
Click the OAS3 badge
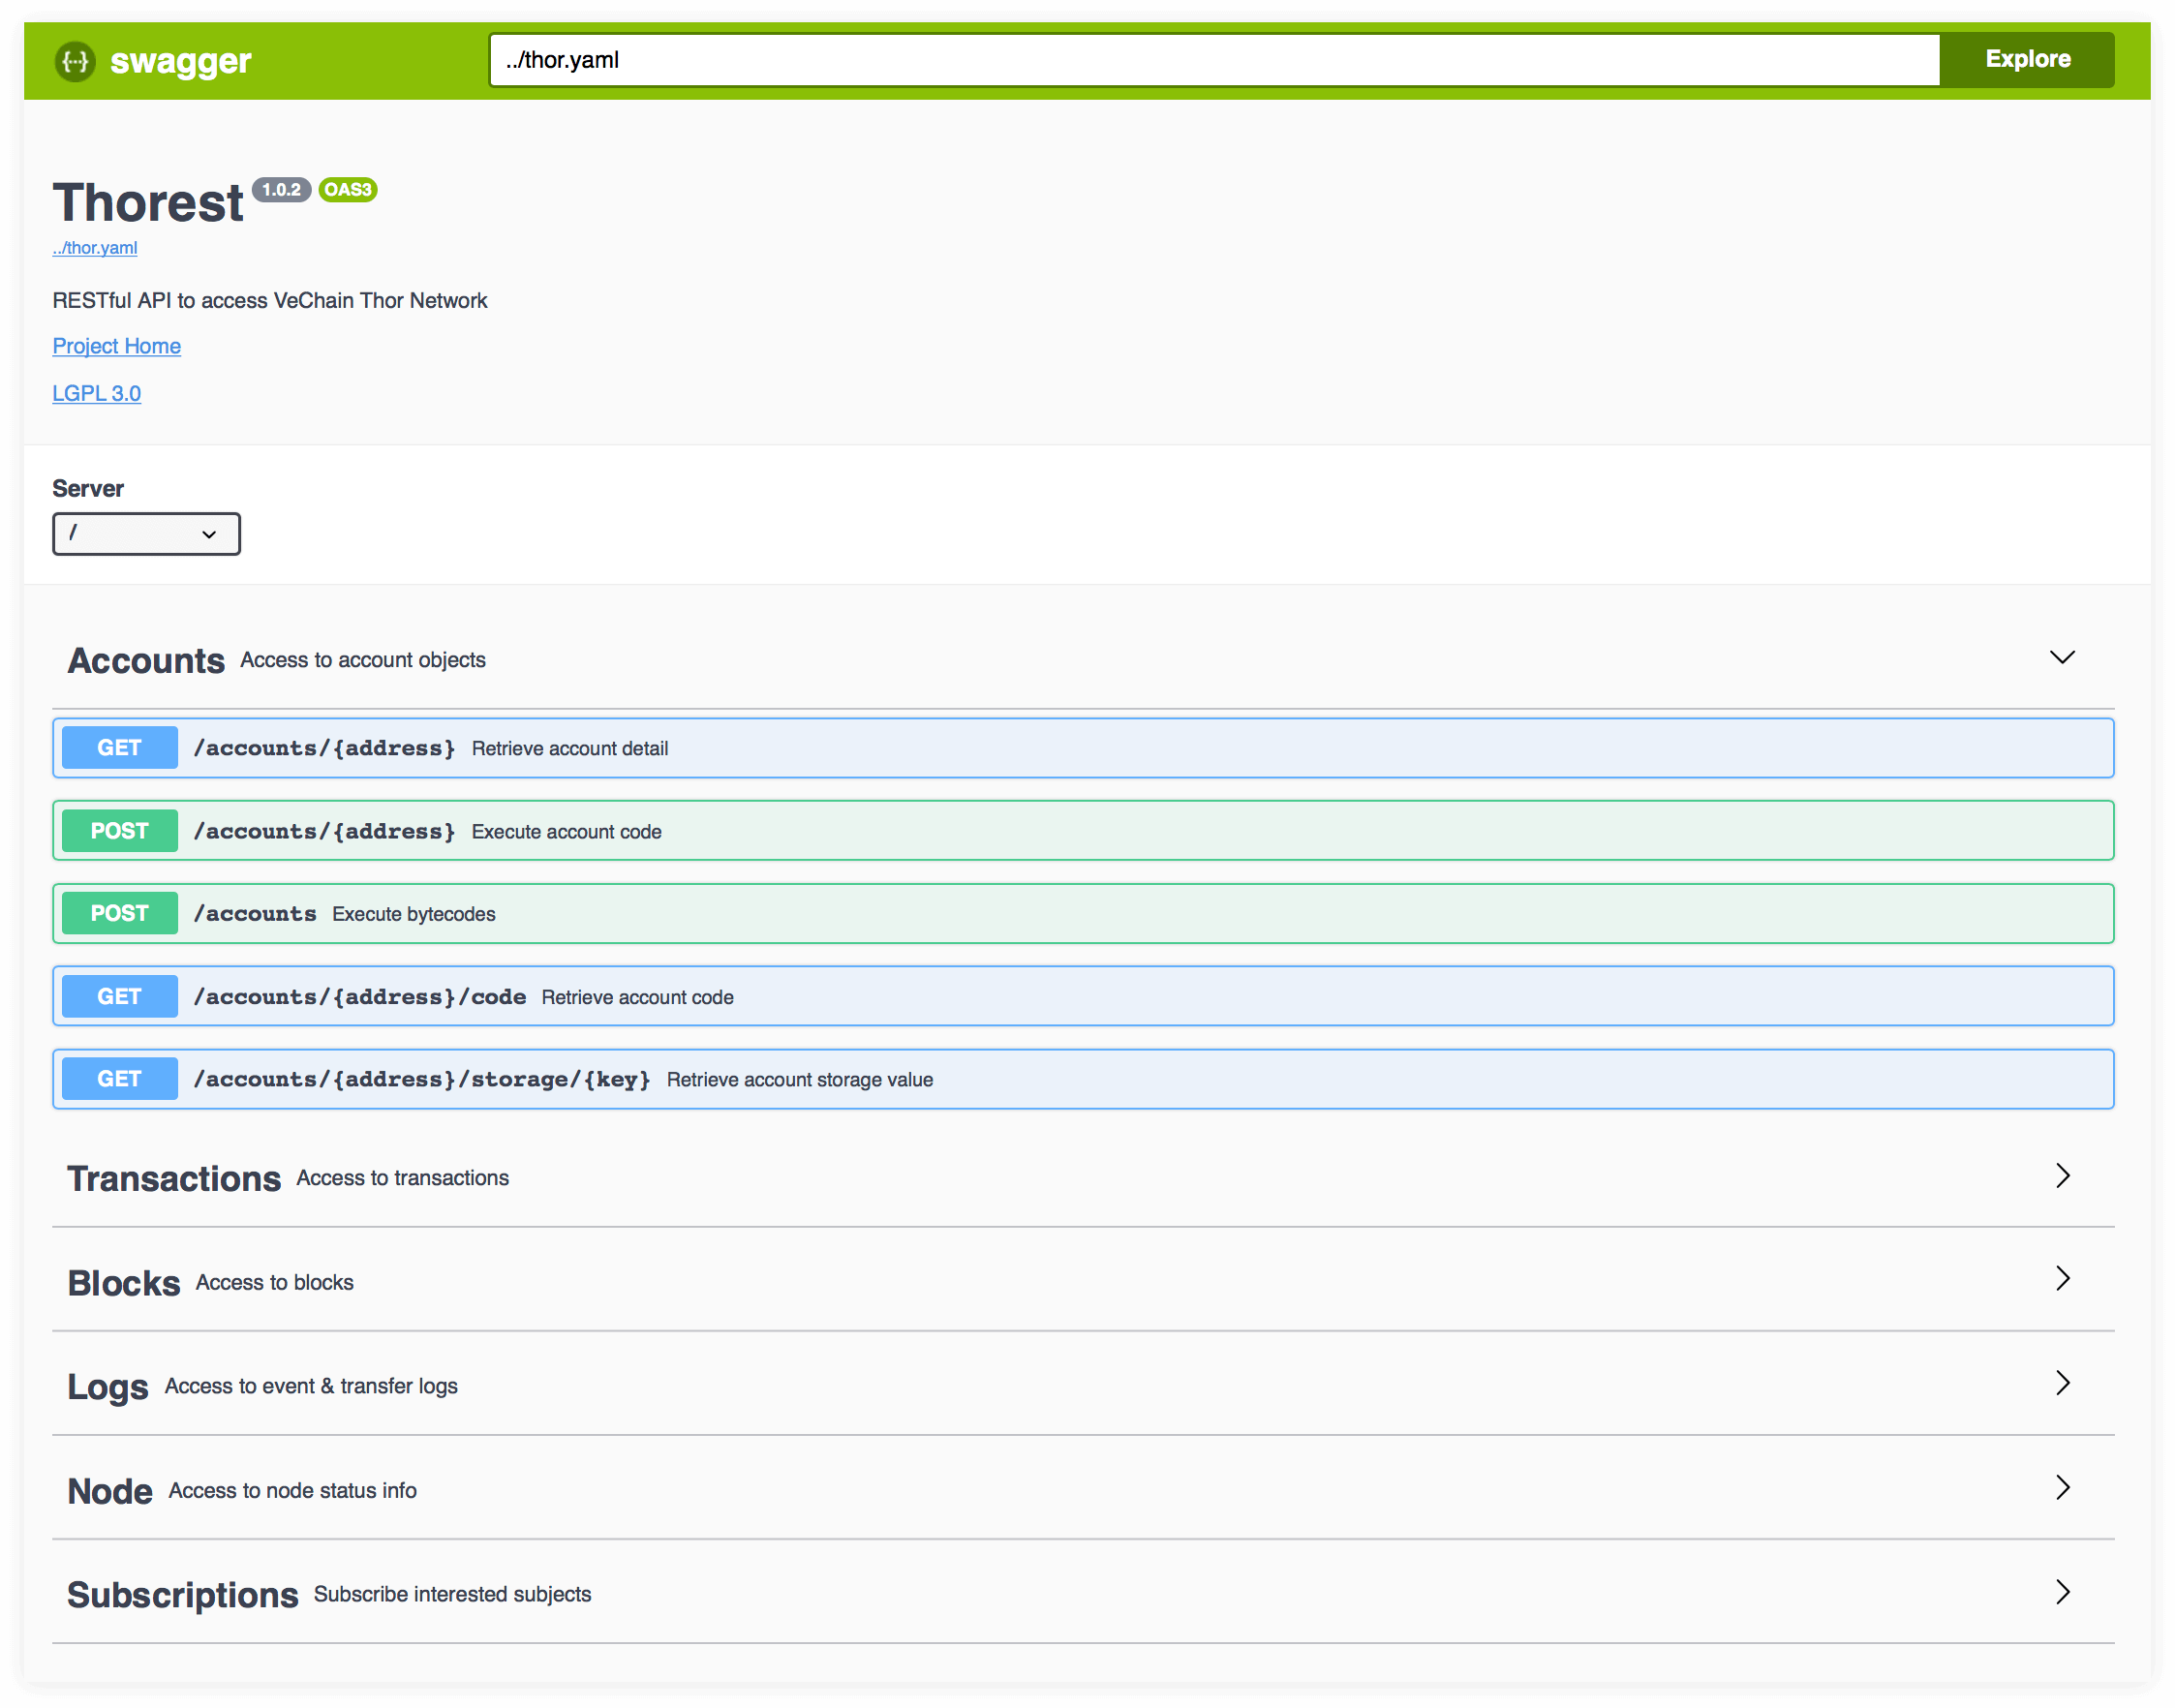click(x=348, y=190)
